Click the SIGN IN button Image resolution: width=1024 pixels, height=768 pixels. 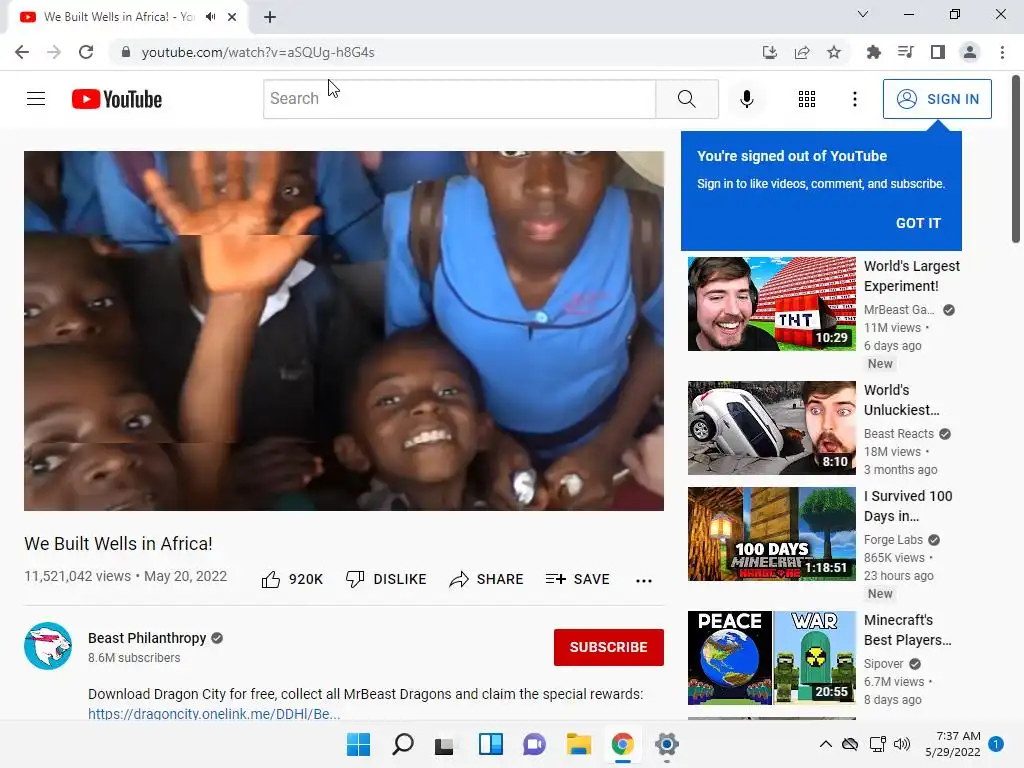937,99
